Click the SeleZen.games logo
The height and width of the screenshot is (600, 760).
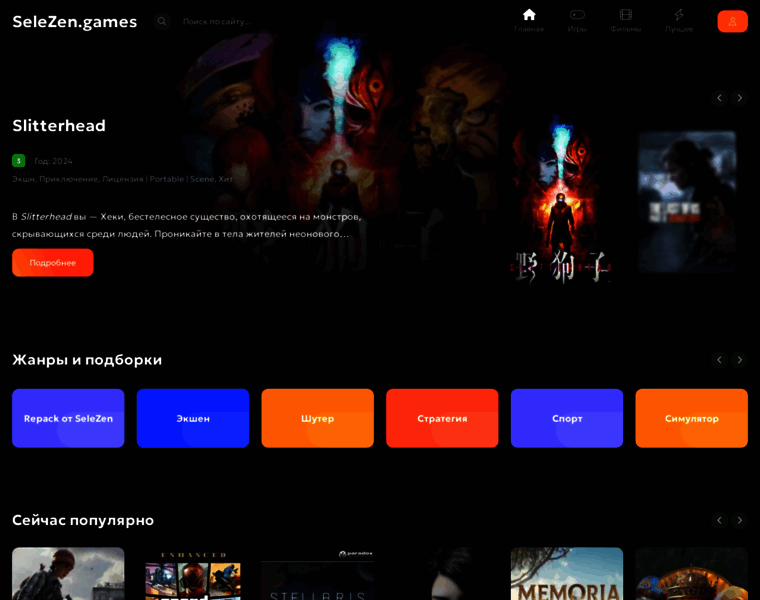[x=75, y=22]
